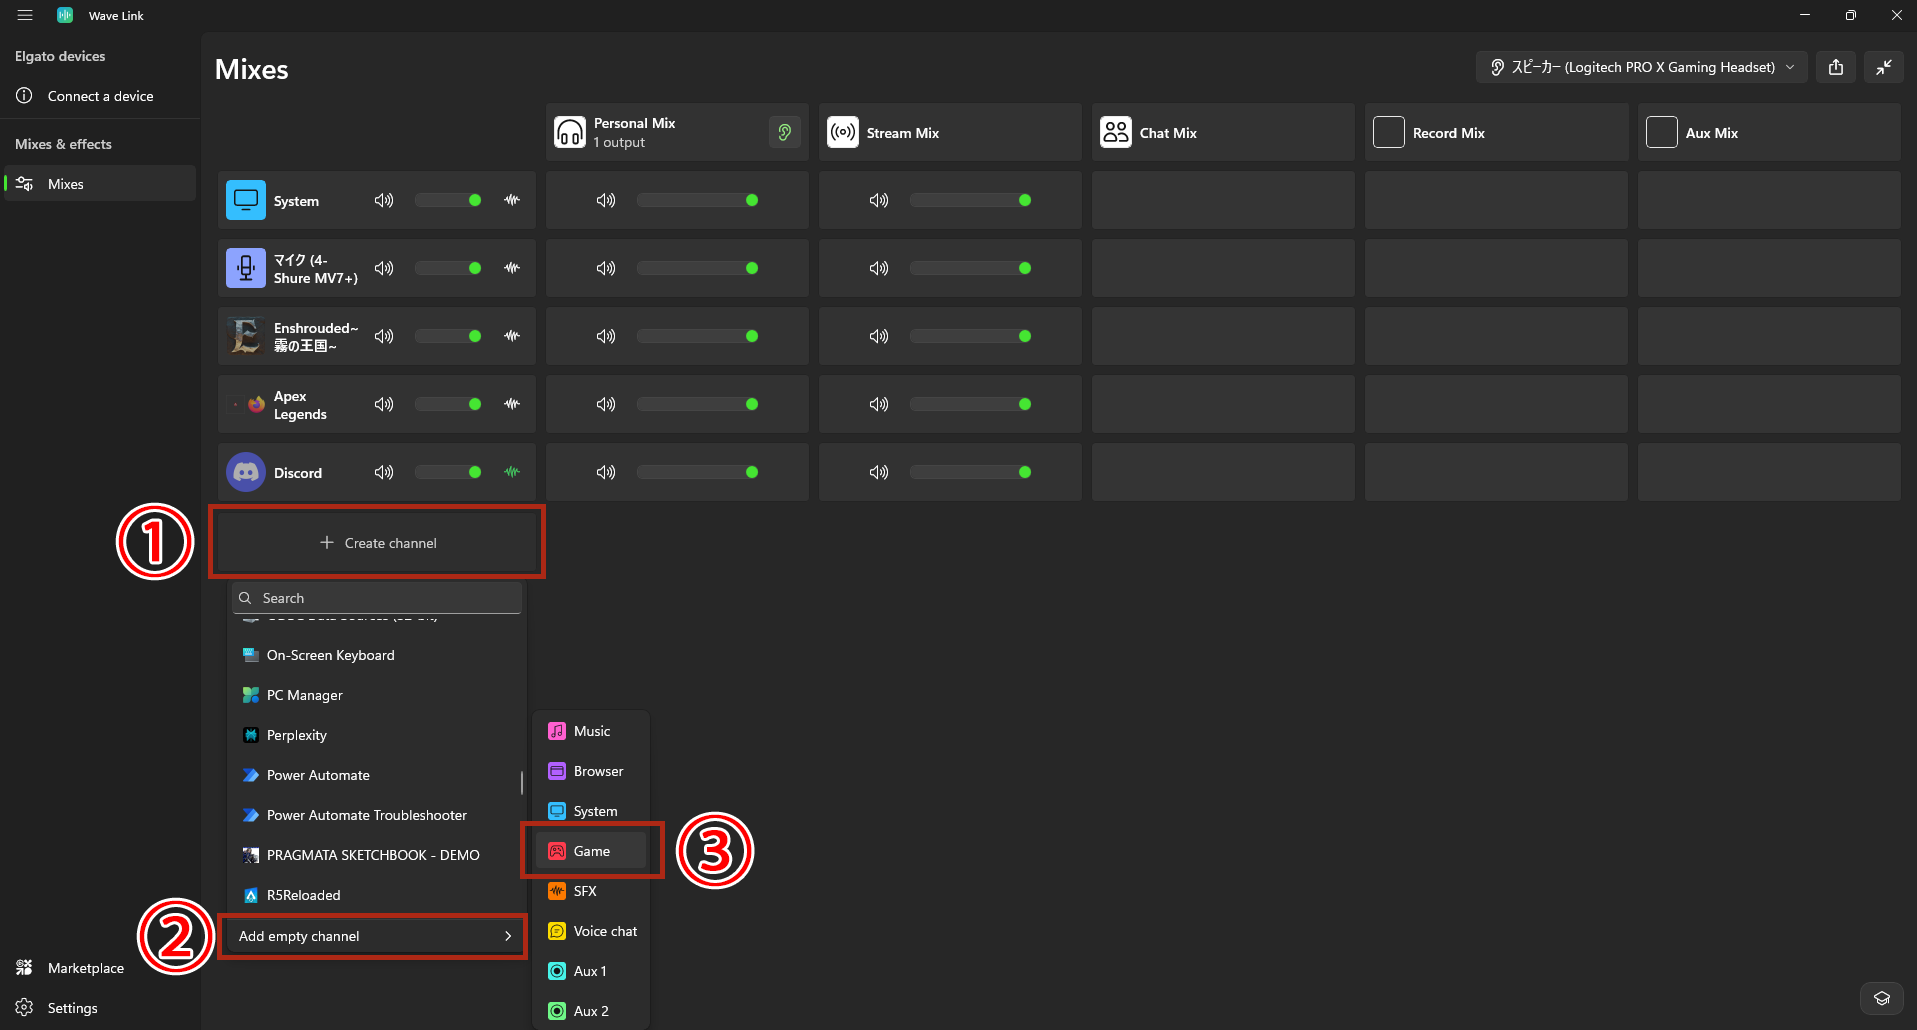Add an empty Game channel
Screen dimensions: 1917x1030
[x=591, y=851]
